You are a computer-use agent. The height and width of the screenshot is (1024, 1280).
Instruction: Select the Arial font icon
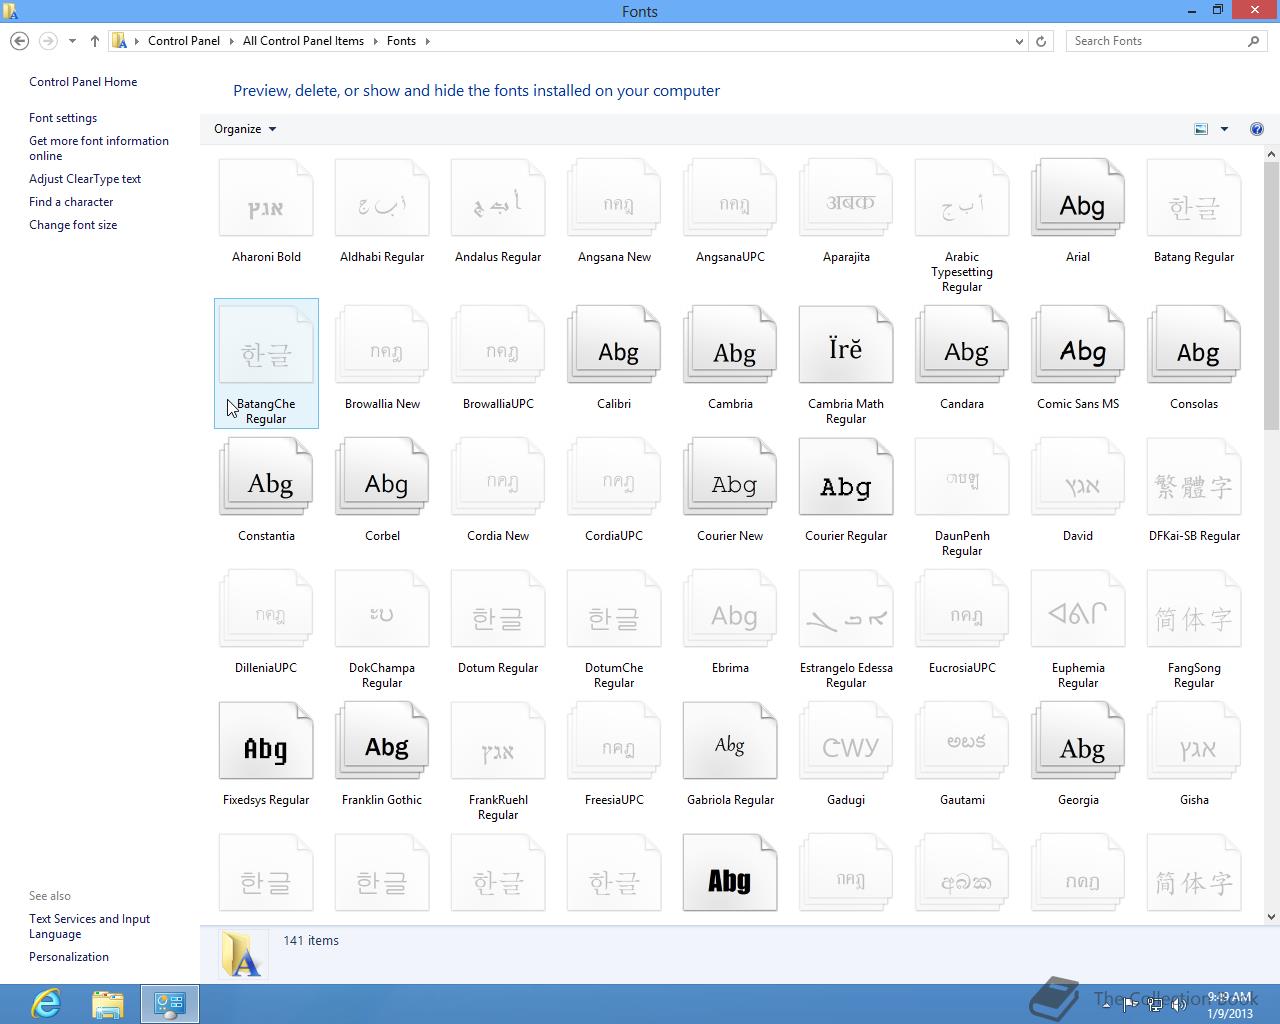(x=1078, y=198)
